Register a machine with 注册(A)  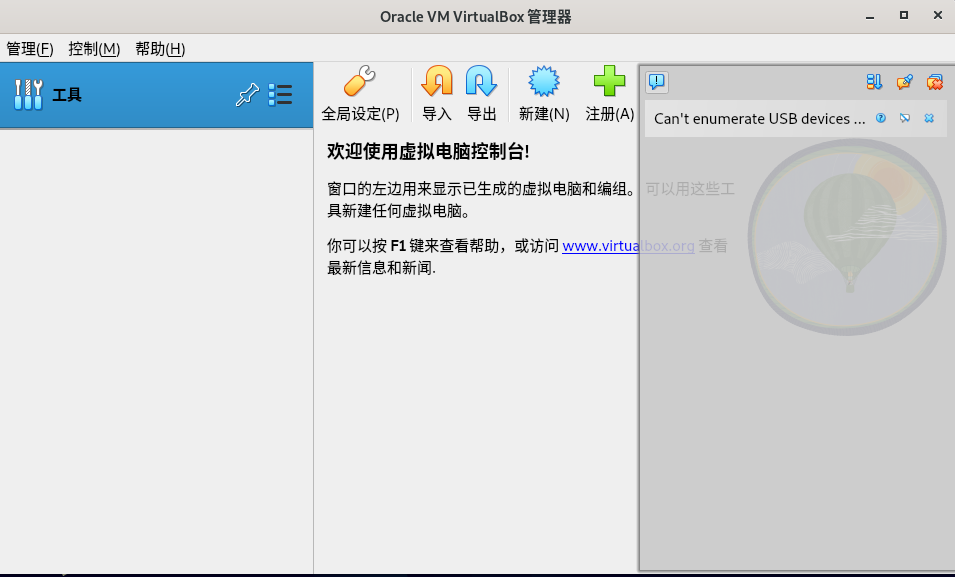click(x=610, y=94)
